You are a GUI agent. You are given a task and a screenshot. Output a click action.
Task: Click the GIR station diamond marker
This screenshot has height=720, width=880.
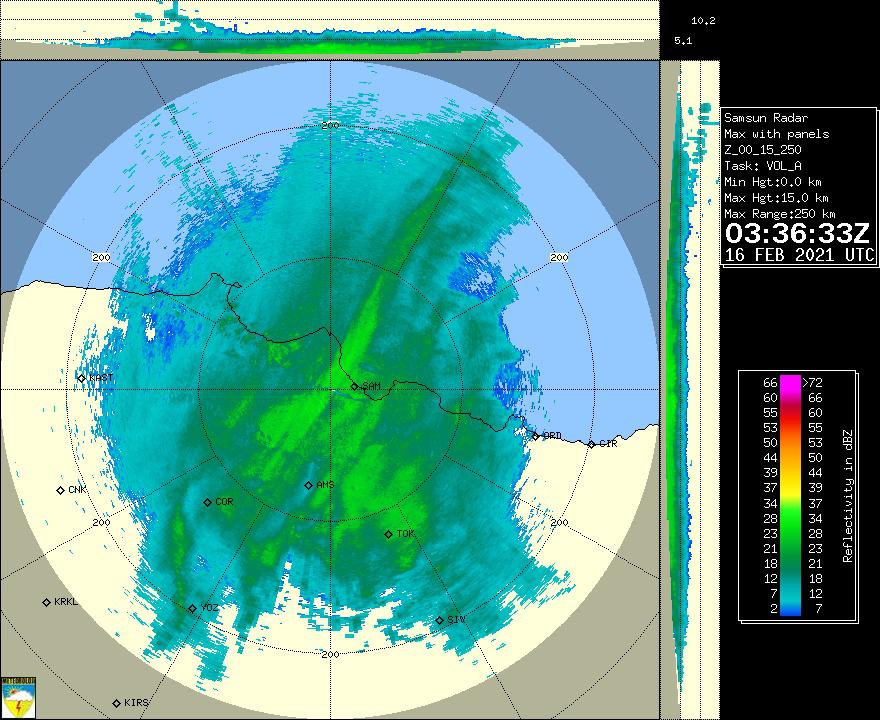point(591,444)
